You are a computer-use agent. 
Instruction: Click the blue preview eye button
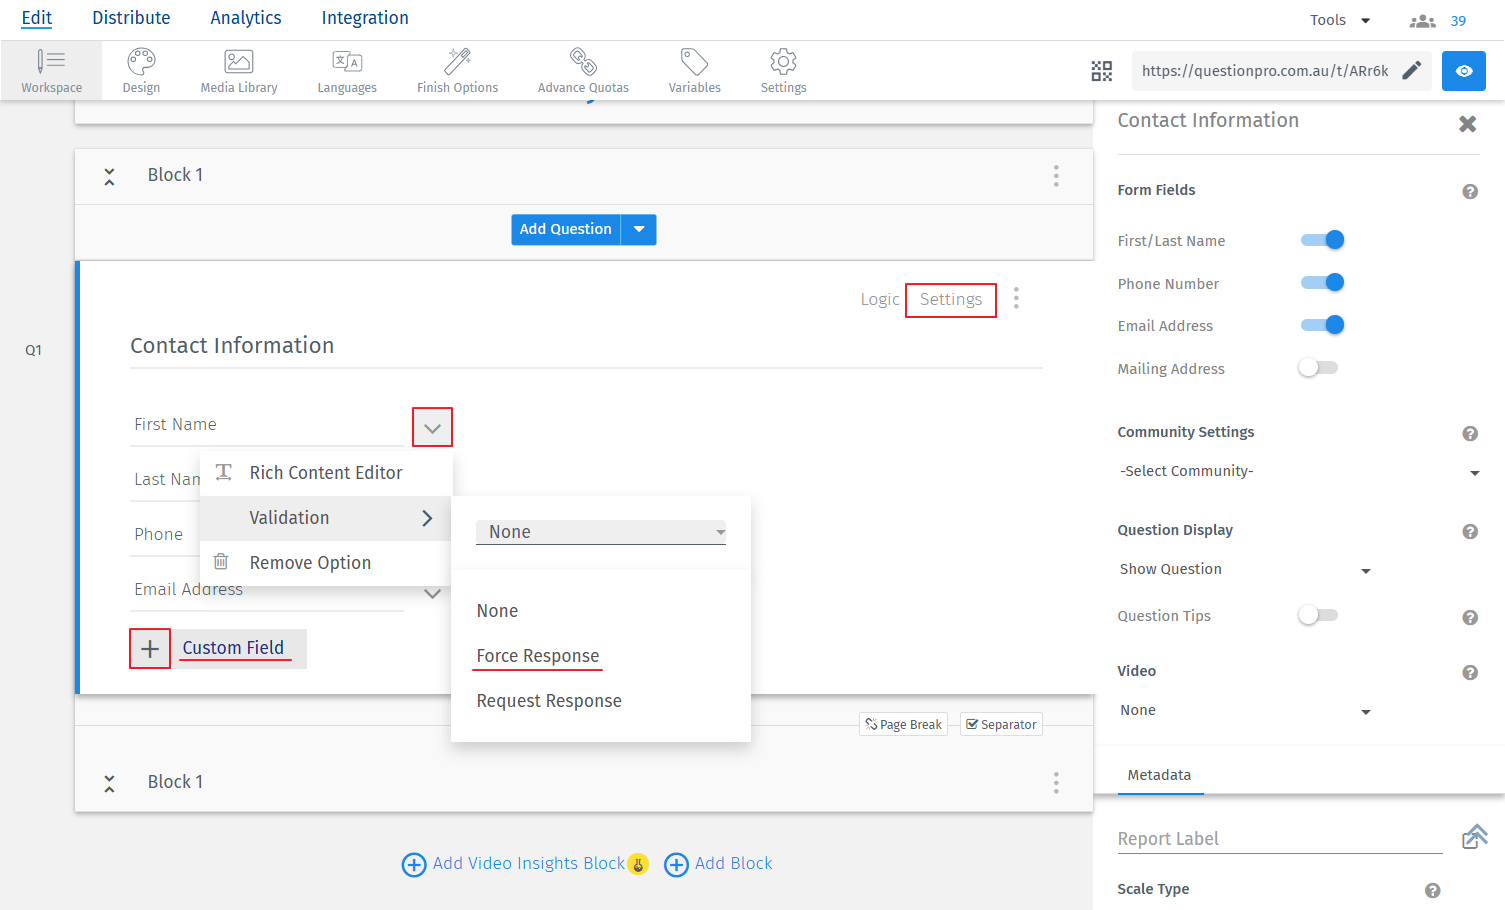point(1463,71)
